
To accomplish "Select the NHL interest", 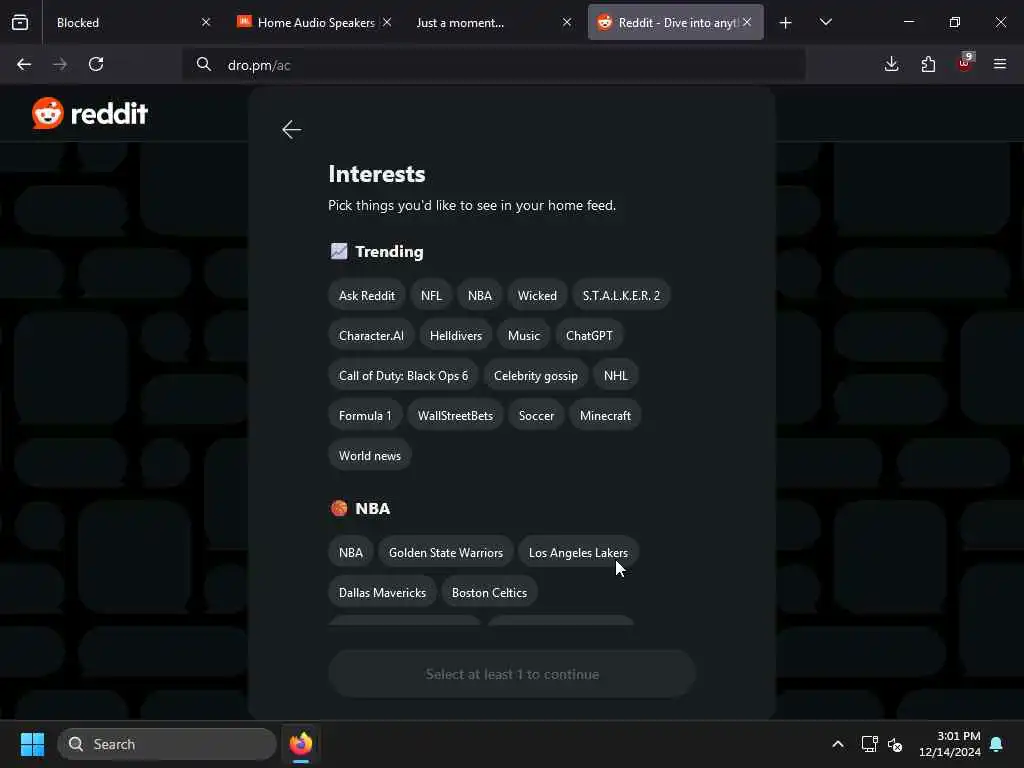I will [615, 376].
